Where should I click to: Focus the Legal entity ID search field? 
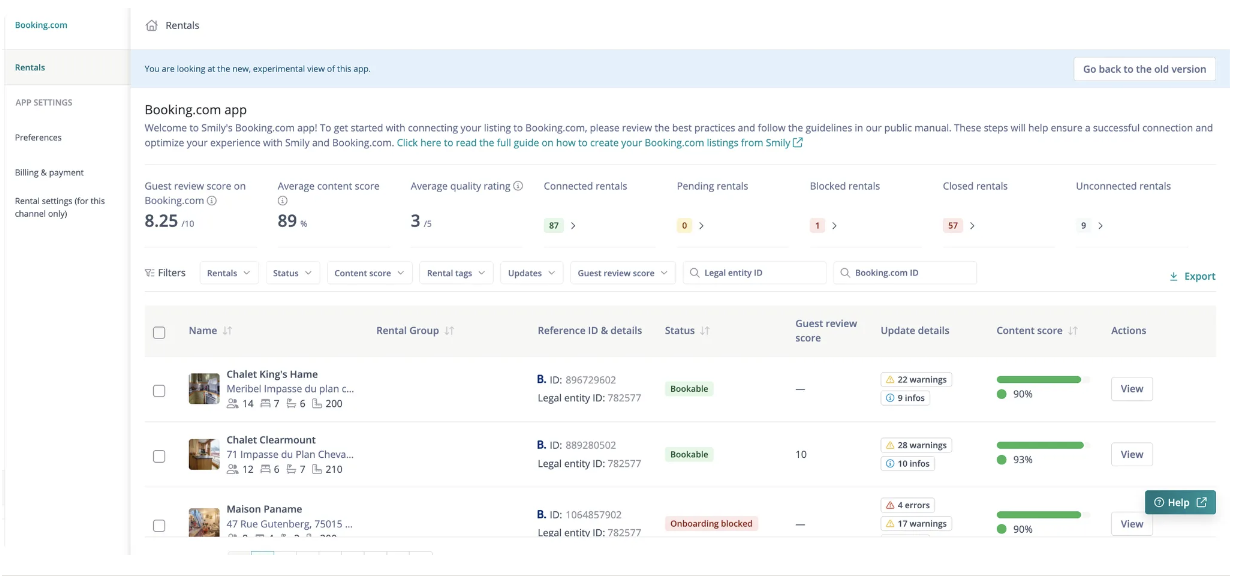click(755, 273)
